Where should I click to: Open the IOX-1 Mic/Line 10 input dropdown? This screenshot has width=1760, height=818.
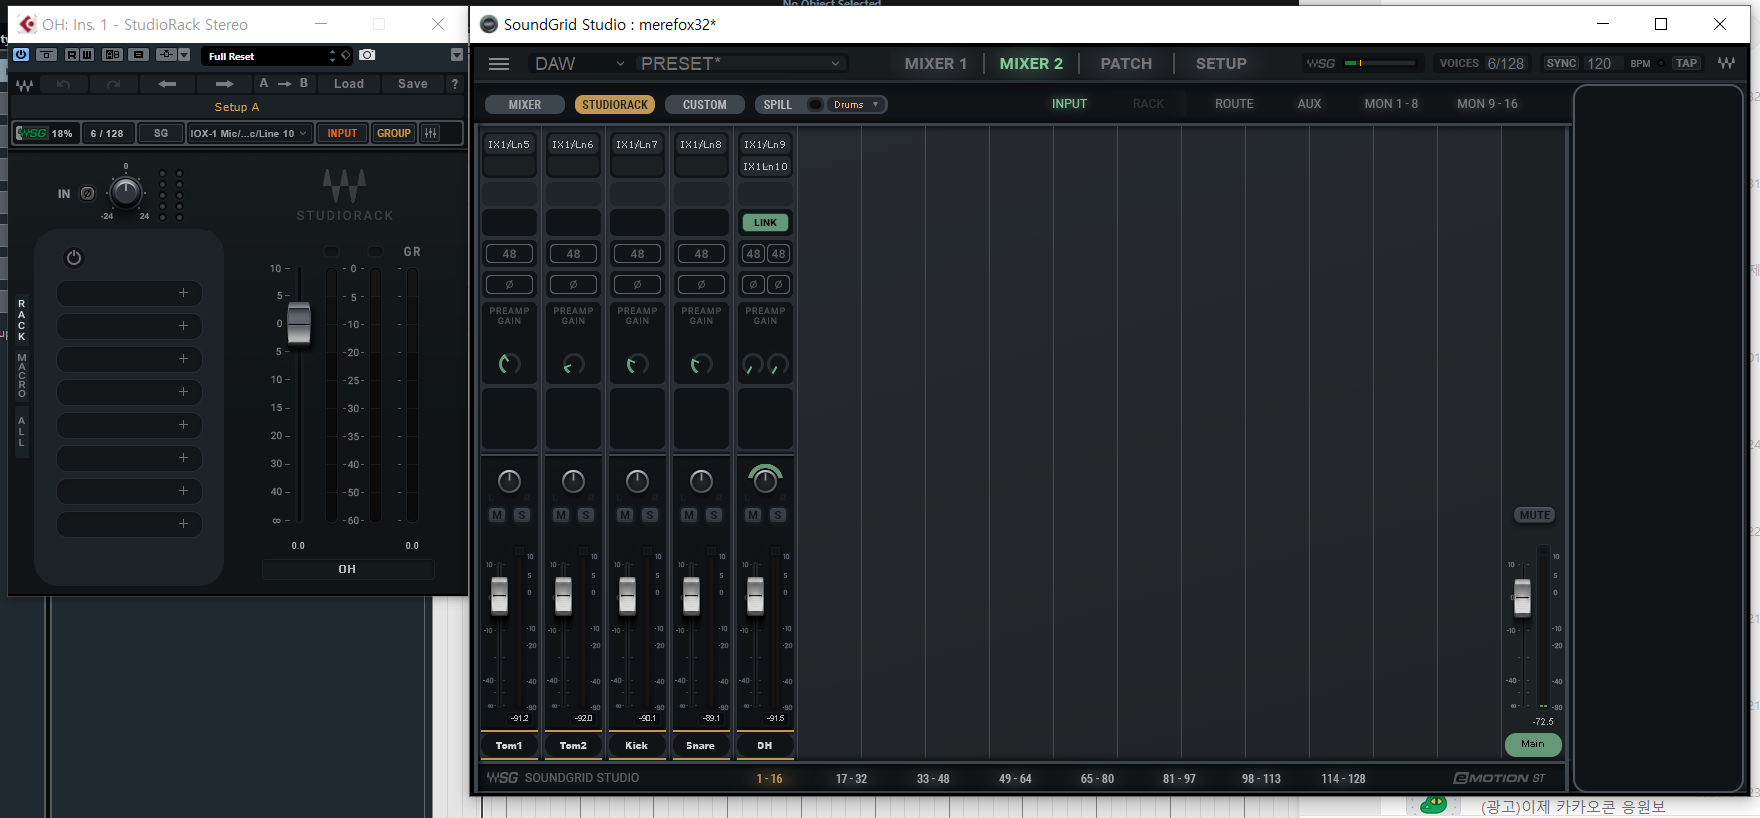click(x=250, y=133)
